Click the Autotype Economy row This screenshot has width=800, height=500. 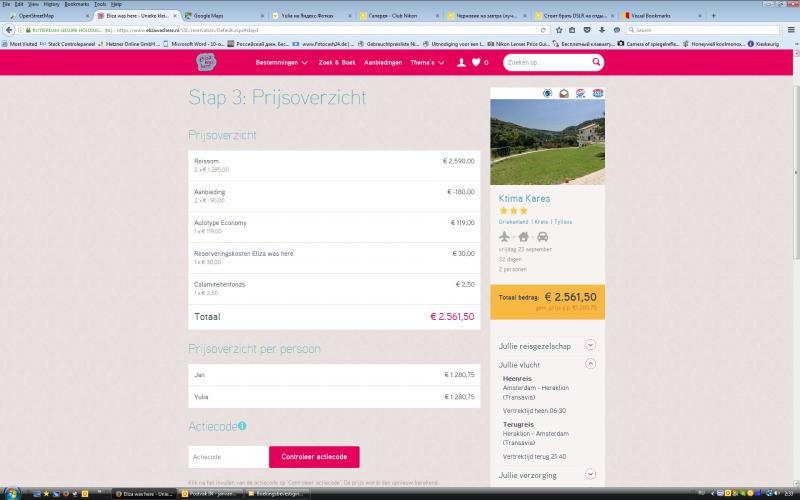334,227
